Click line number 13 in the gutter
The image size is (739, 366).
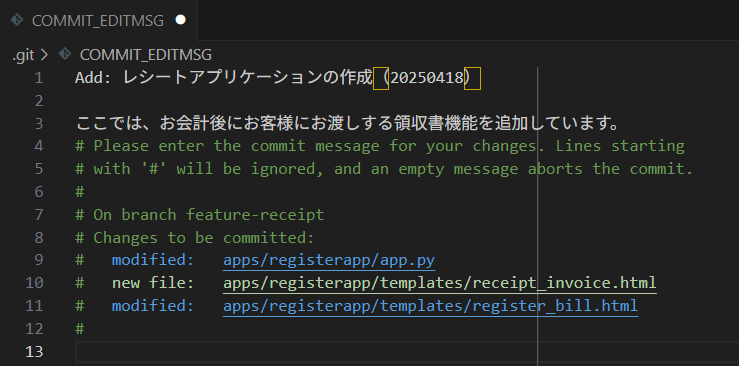tap(34, 351)
